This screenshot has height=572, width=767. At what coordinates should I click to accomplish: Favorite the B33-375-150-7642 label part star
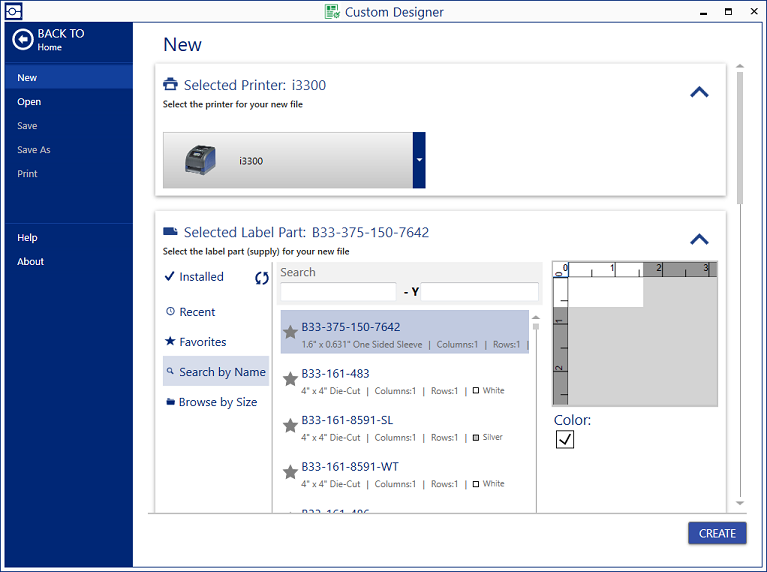click(290, 332)
